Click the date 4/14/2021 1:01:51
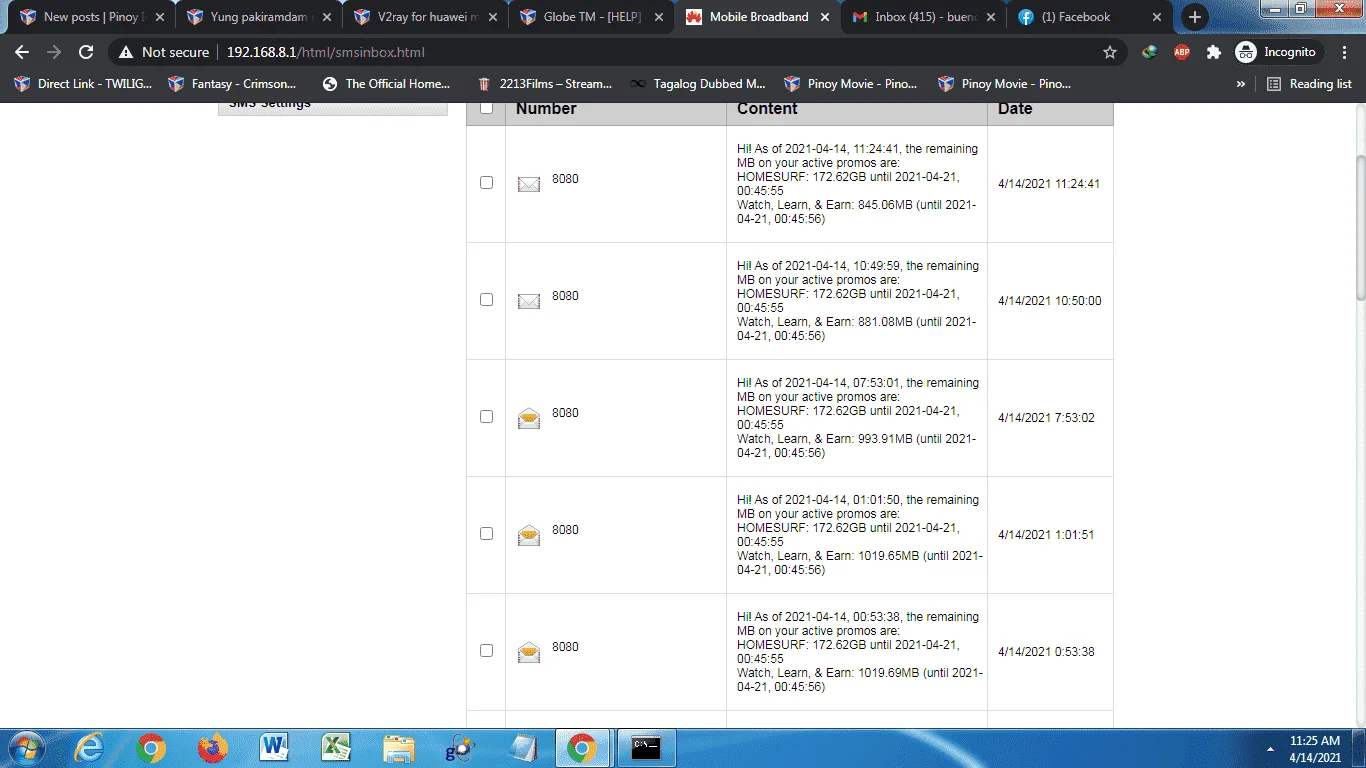This screenshot has height=768, width=1366. tap(1046, 535)
